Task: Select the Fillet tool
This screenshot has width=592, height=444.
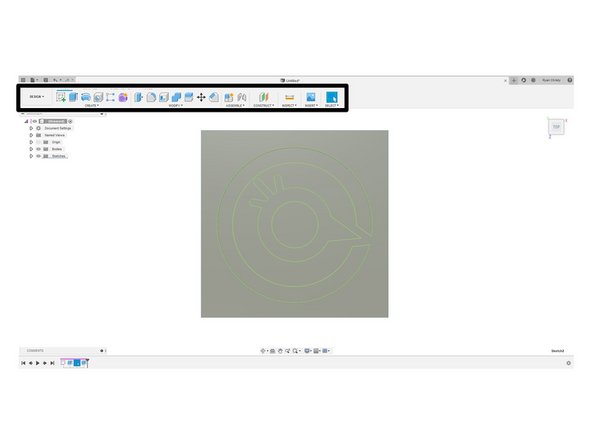Action: pyautogui.click(x=151, y=97)
